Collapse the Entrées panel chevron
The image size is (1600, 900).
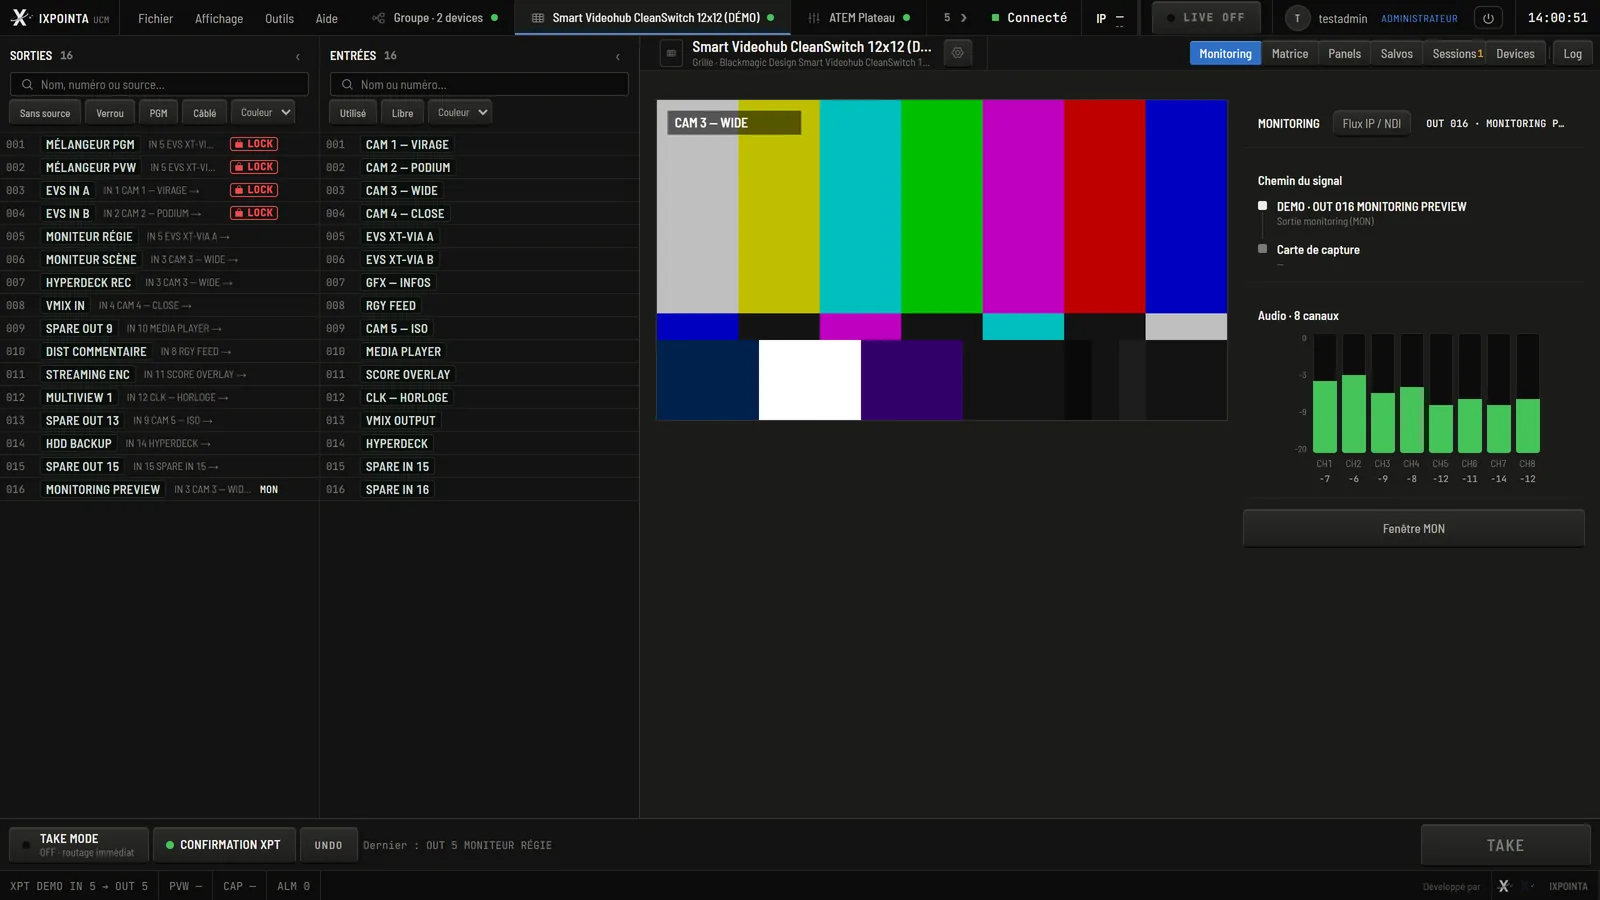618,56
